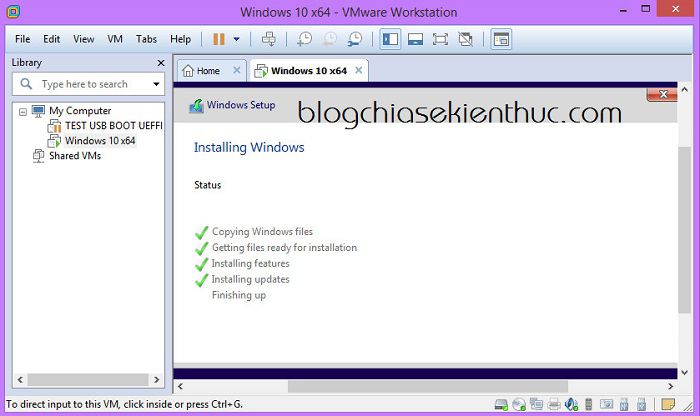Open the snapshot manager
Image resolution: width=700 pixels, height=416 pixels.
355,39
